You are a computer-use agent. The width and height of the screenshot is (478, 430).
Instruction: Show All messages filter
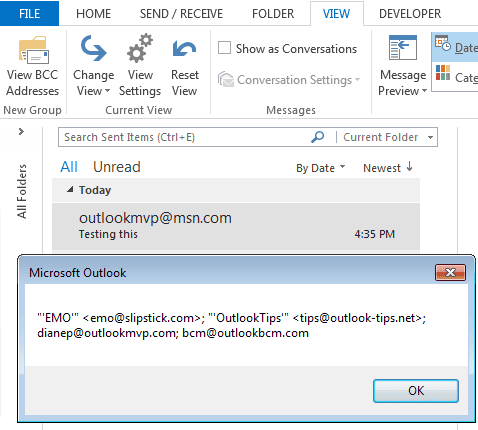[69, 167]
